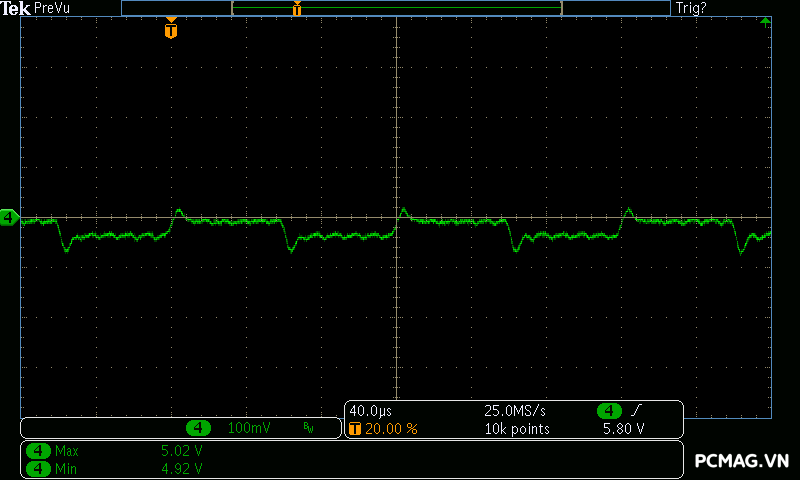Click the channel 4 badge for Min measurement
The height and width of the screenshot is (480, 800).
tap(38, 468)
